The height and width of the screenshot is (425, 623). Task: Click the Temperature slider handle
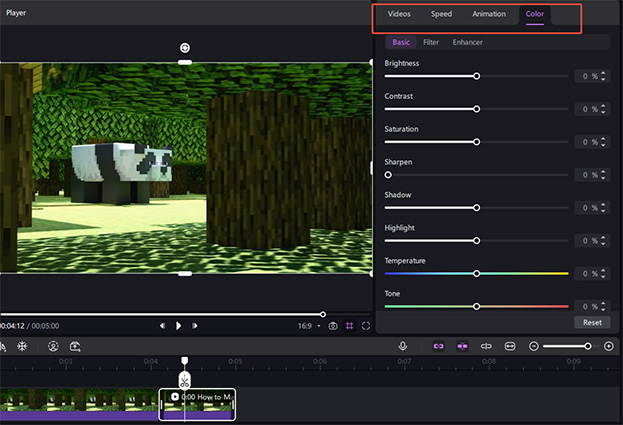(476, 274)
